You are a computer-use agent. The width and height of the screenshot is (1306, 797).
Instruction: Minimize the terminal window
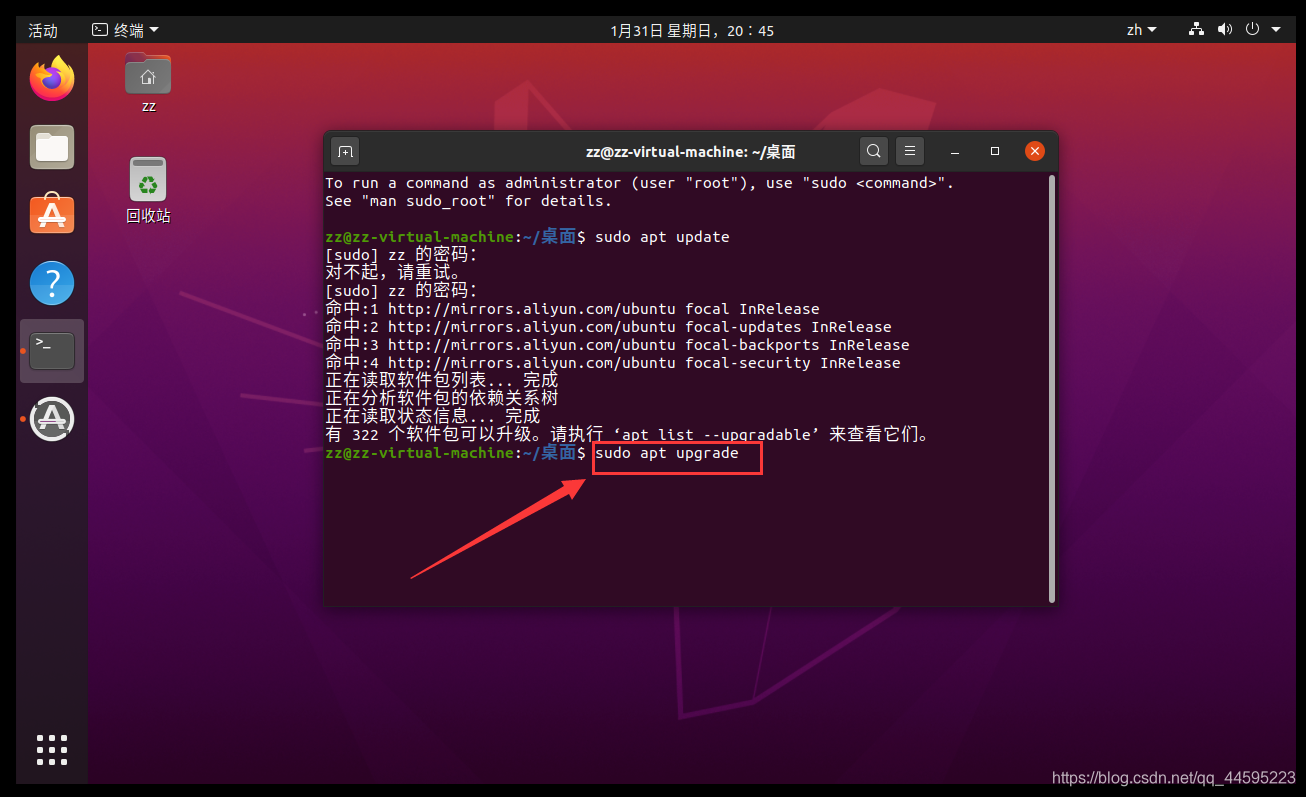coord(955,152)
